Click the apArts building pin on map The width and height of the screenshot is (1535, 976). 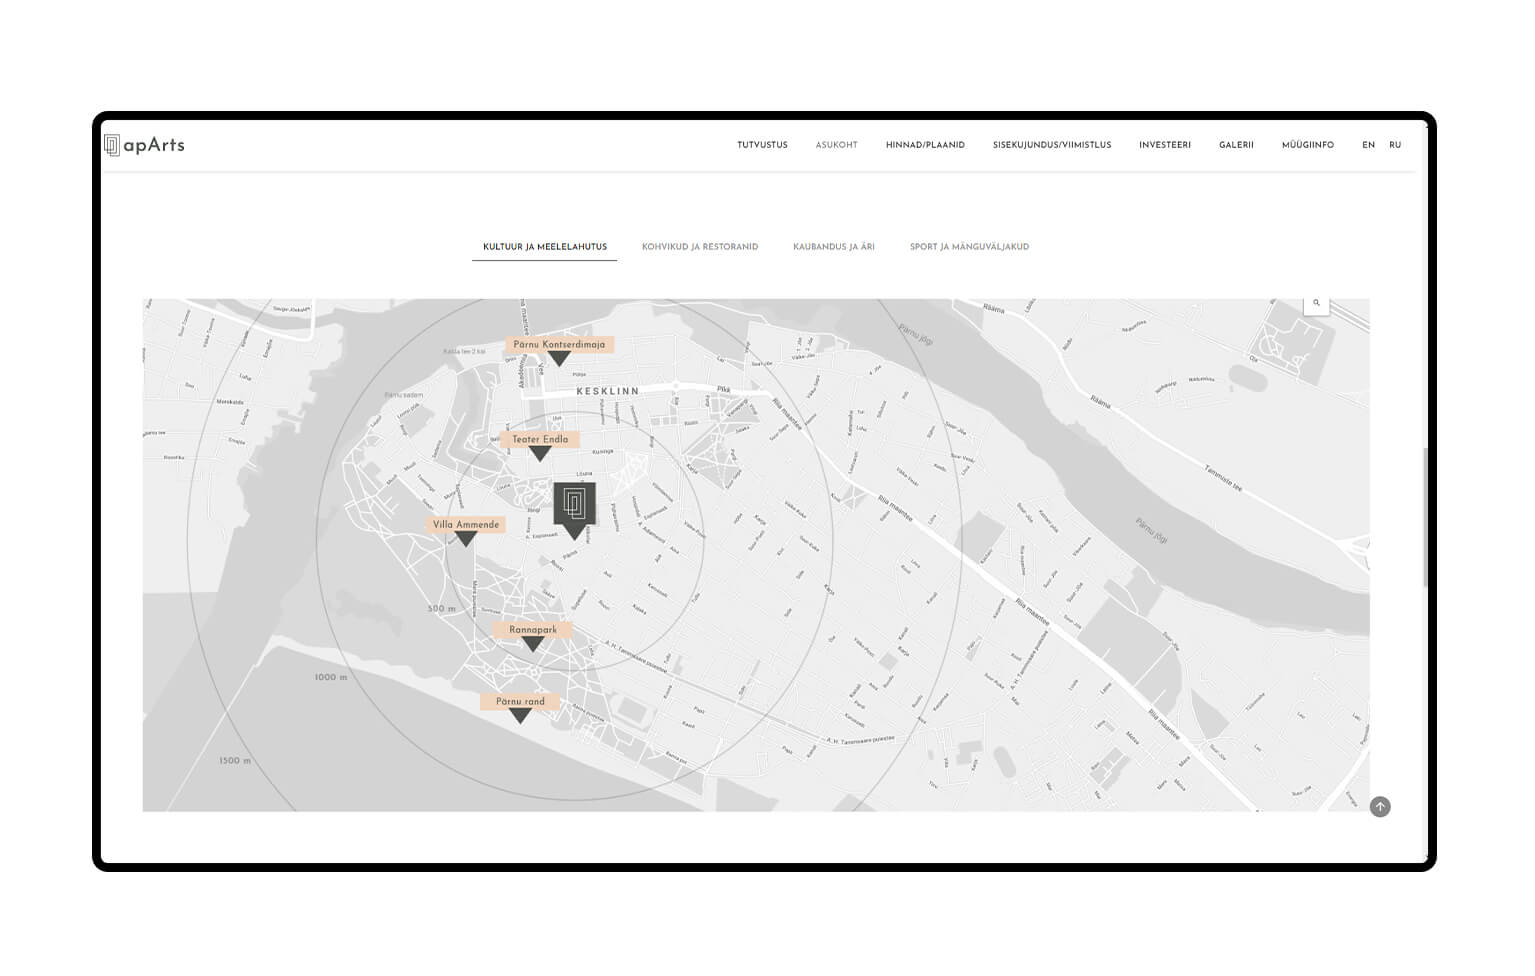coord(574,509)
